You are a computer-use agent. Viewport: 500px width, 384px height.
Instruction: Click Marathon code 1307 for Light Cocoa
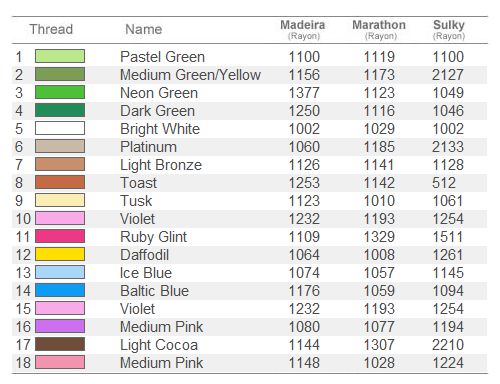coord(379,345)
